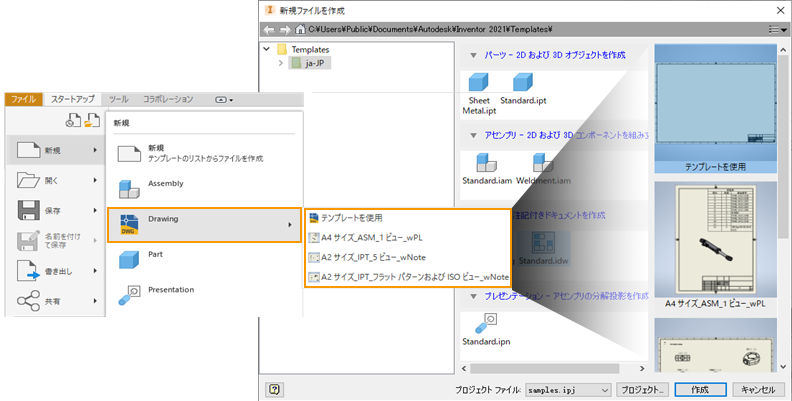Switch to the コラボレーション ribbon tab
The width and height of the screenshot is (792, 401).
(168, 99)
